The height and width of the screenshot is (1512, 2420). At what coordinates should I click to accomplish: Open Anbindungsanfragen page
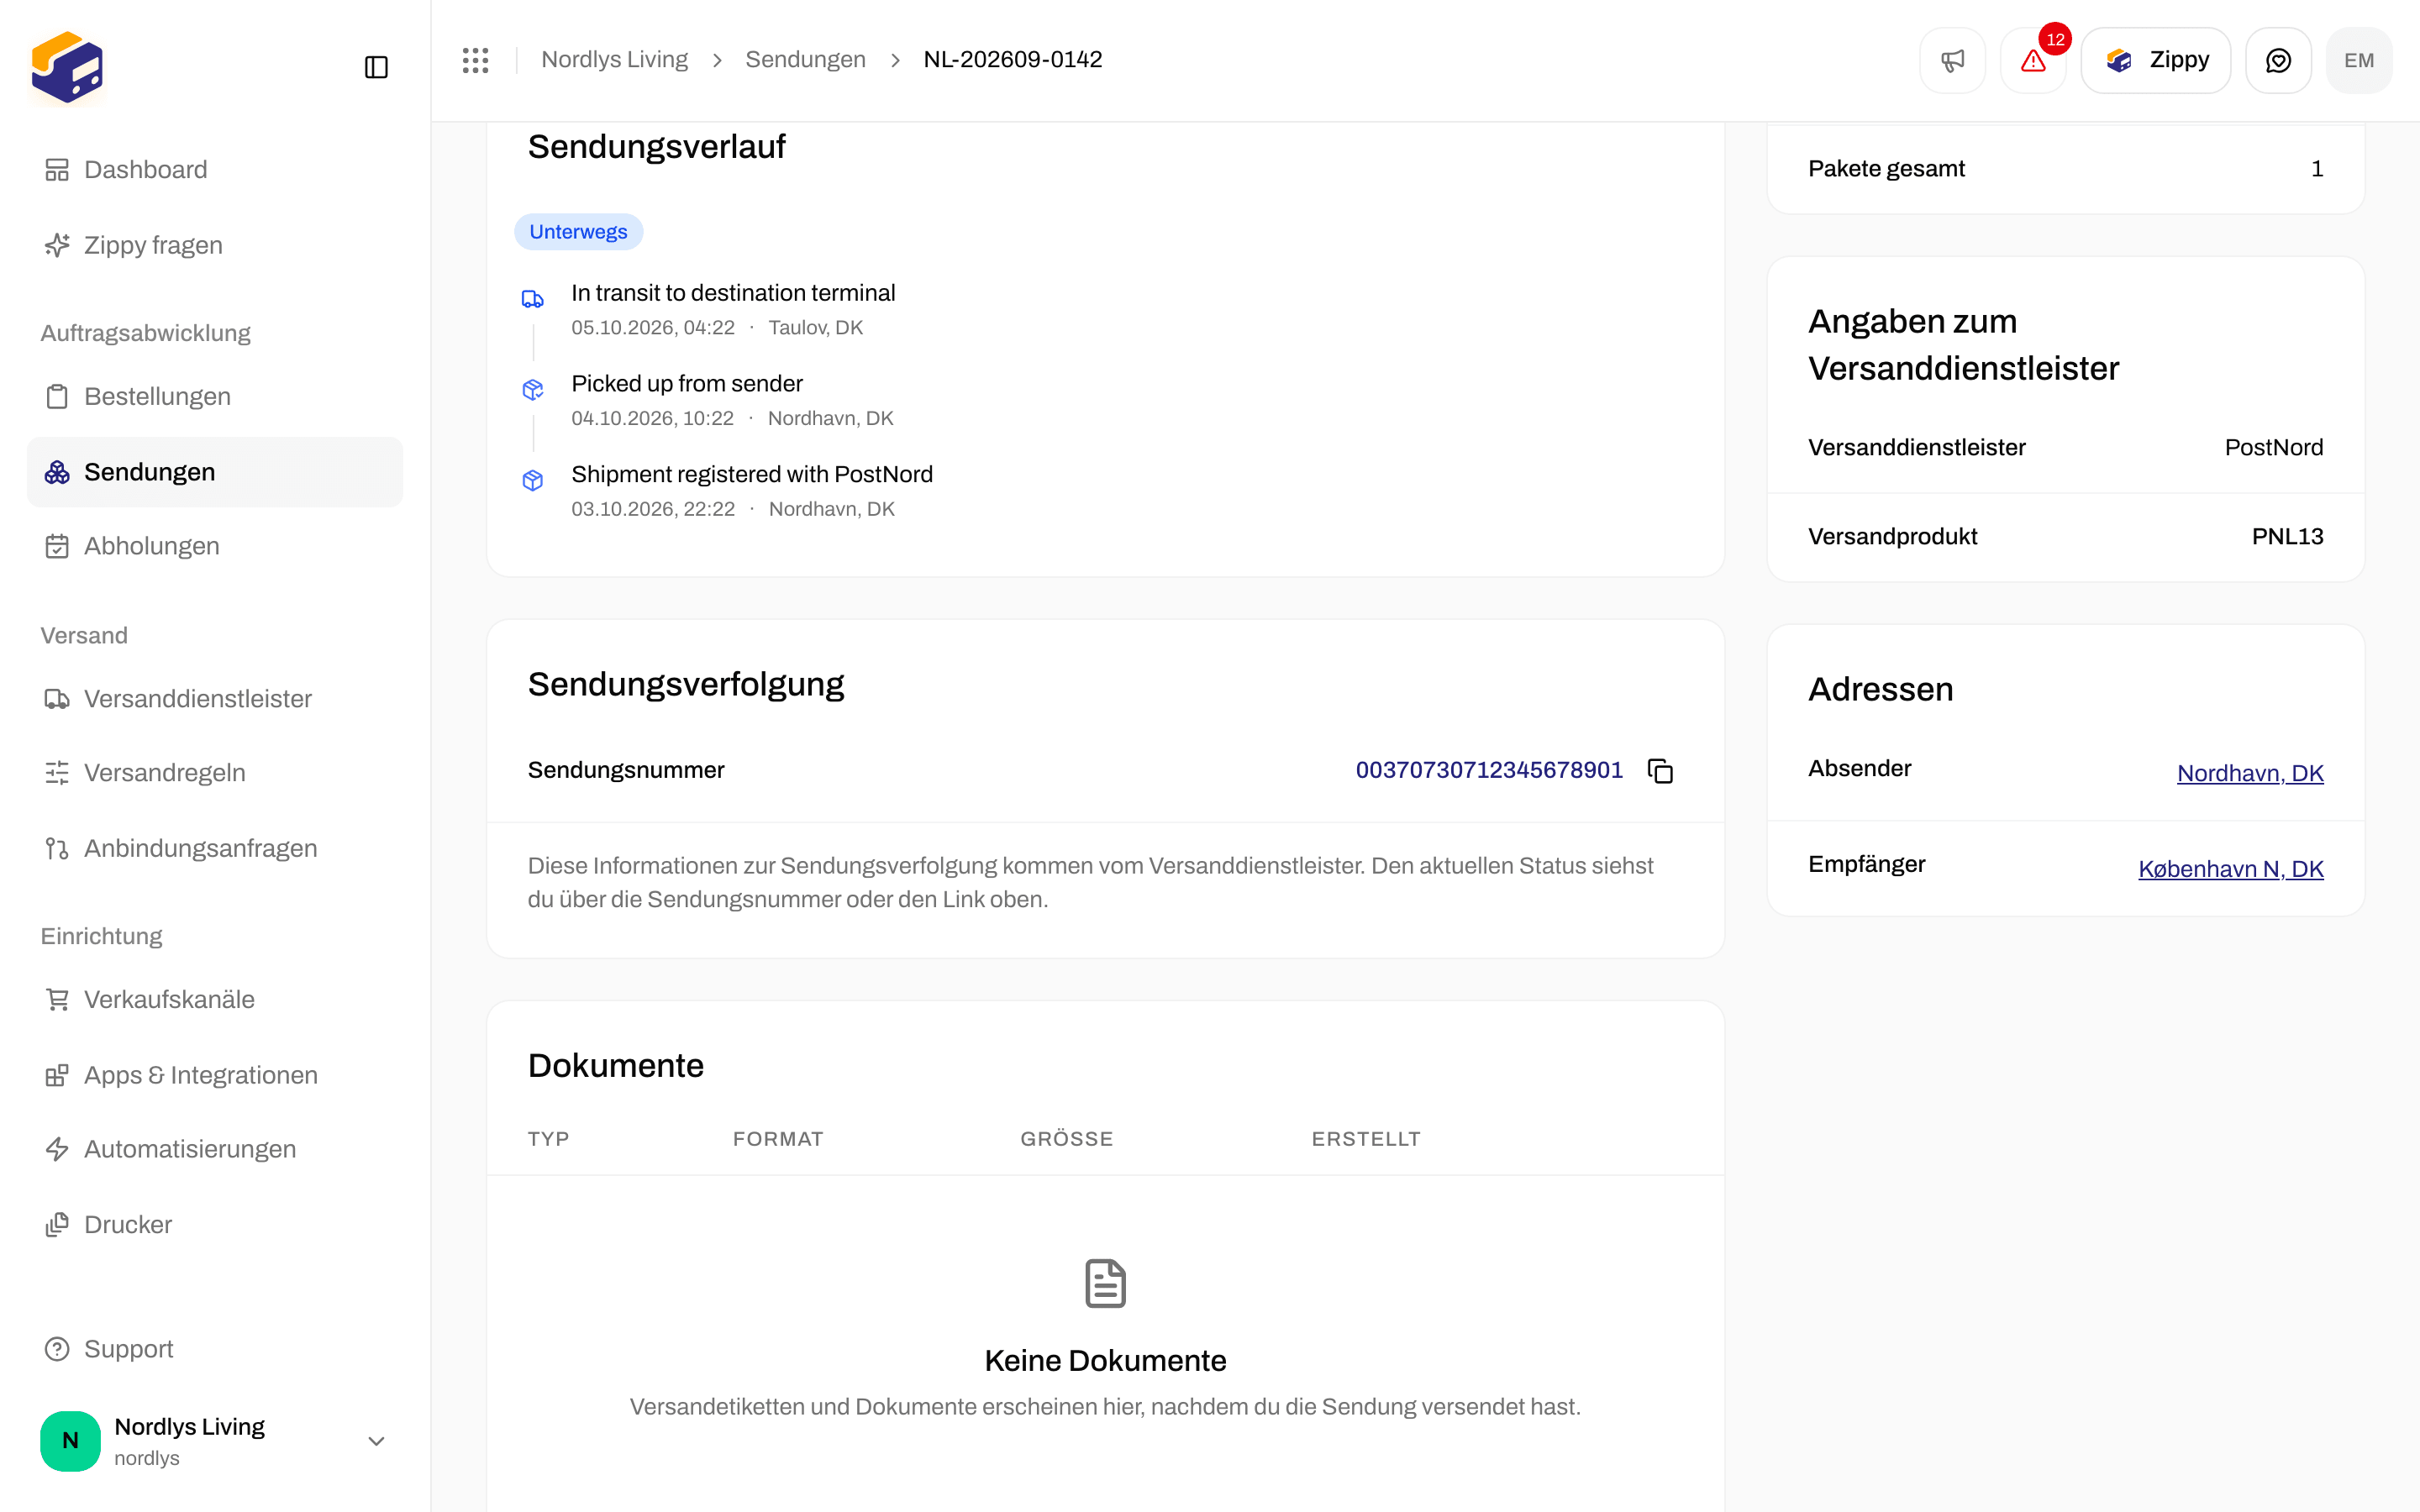point(215,848)
